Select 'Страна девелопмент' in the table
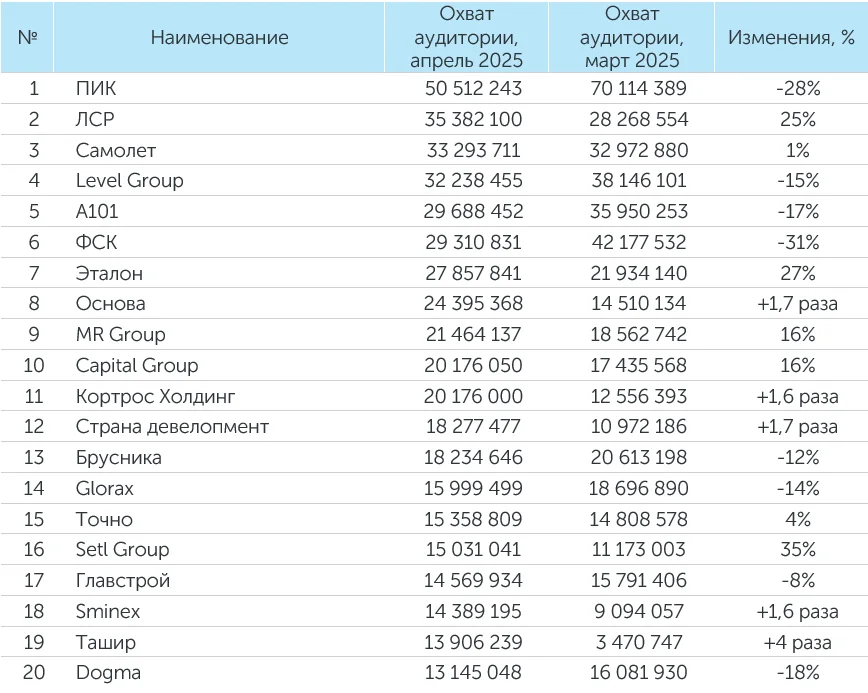 172,427
